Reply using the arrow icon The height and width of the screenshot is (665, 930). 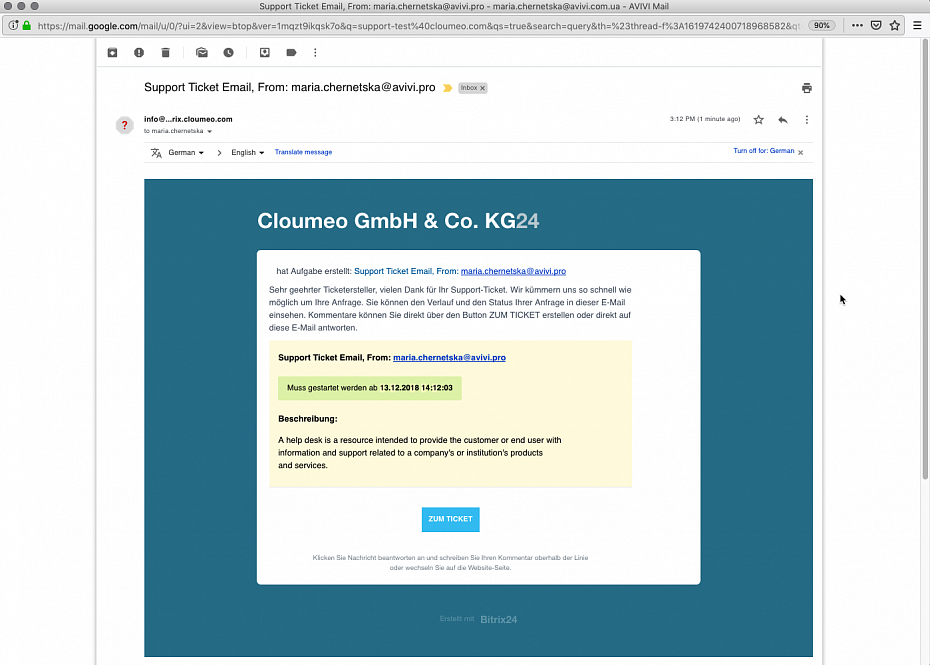point(783,120)
